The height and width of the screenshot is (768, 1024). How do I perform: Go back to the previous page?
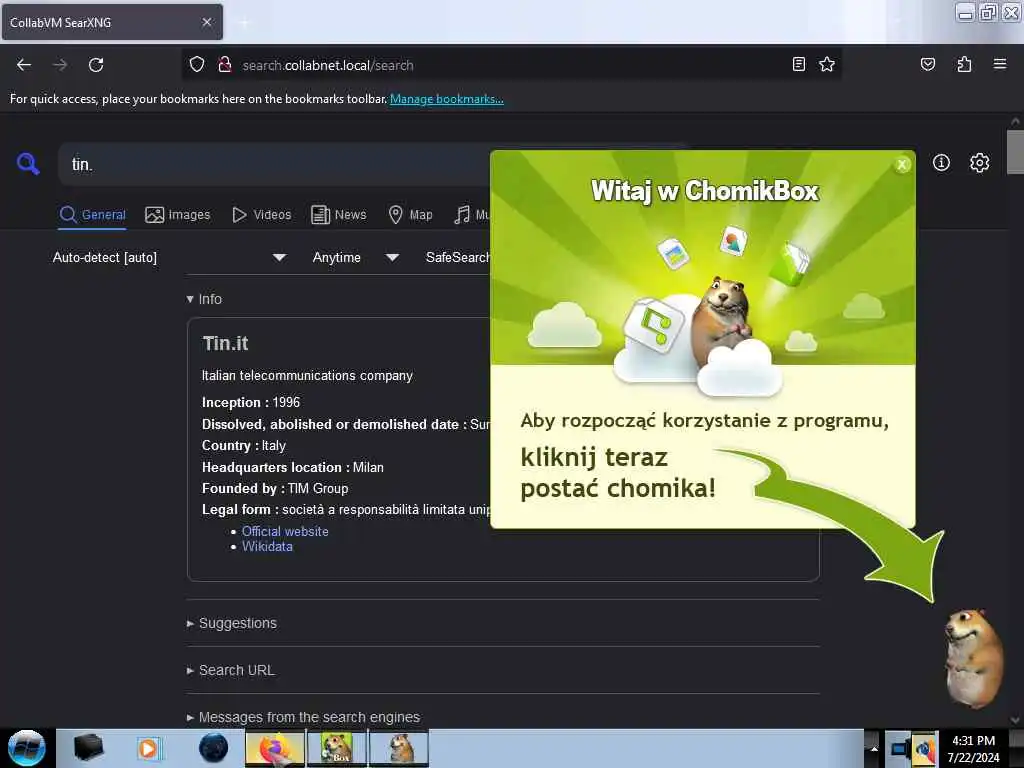click(x=24, y=65)
